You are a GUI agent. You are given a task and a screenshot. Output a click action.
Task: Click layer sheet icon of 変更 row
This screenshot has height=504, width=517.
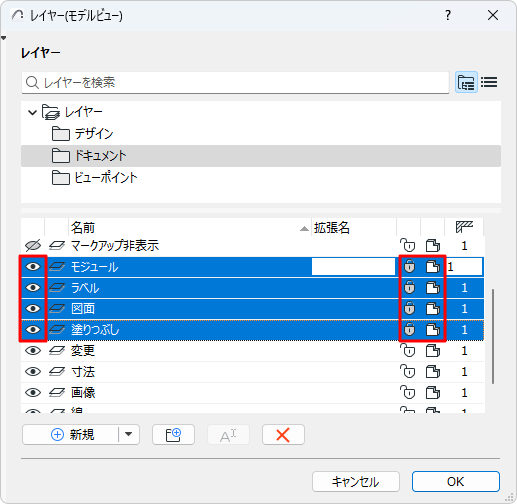pyautogui.click(x=57, y=351)
